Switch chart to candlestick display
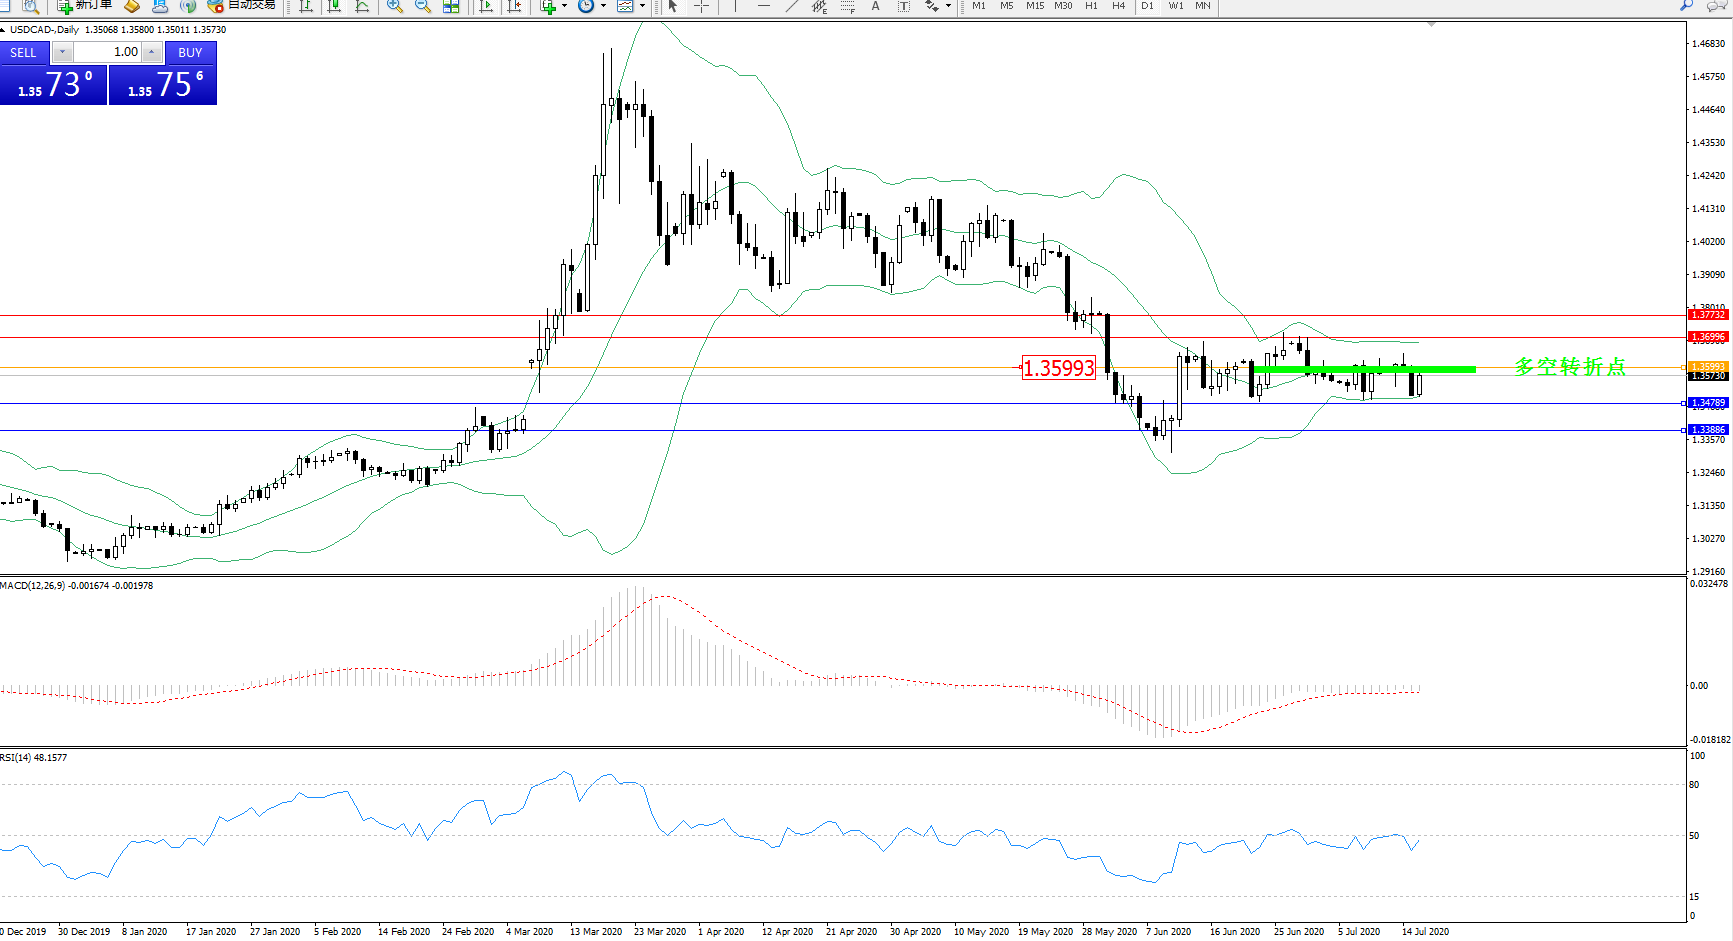 pos(334,6)
